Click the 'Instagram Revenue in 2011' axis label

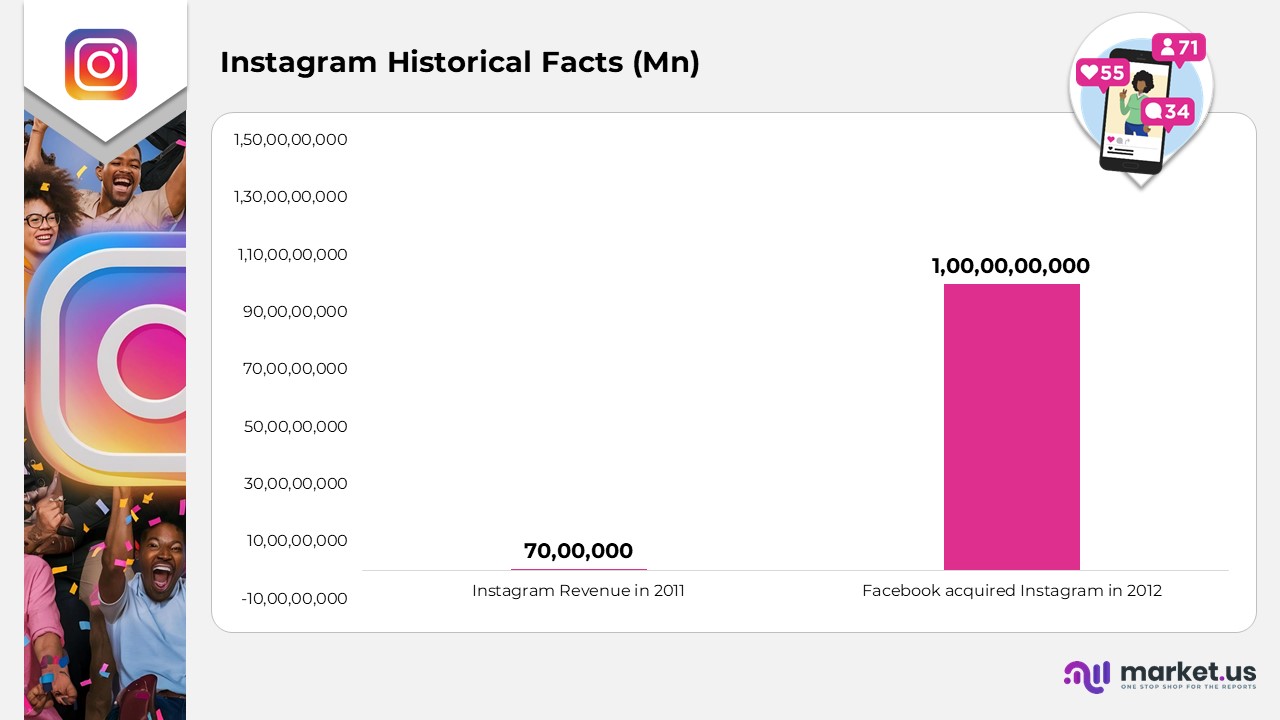click(578, 591)
